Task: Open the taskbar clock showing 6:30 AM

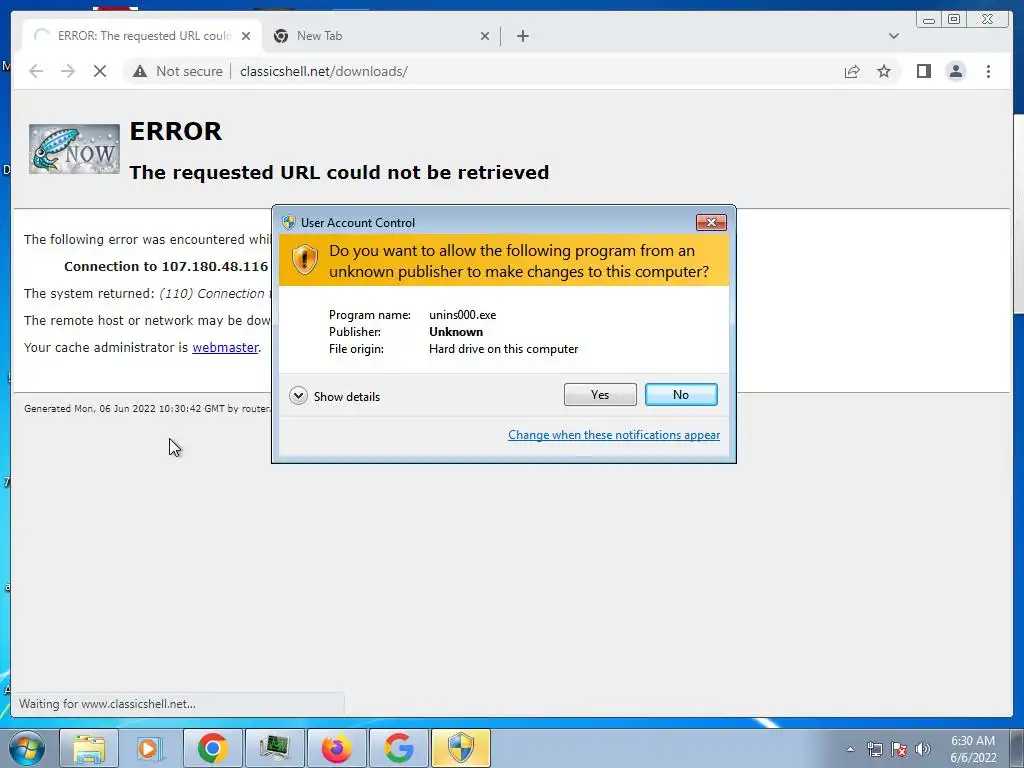Action: 973,749
